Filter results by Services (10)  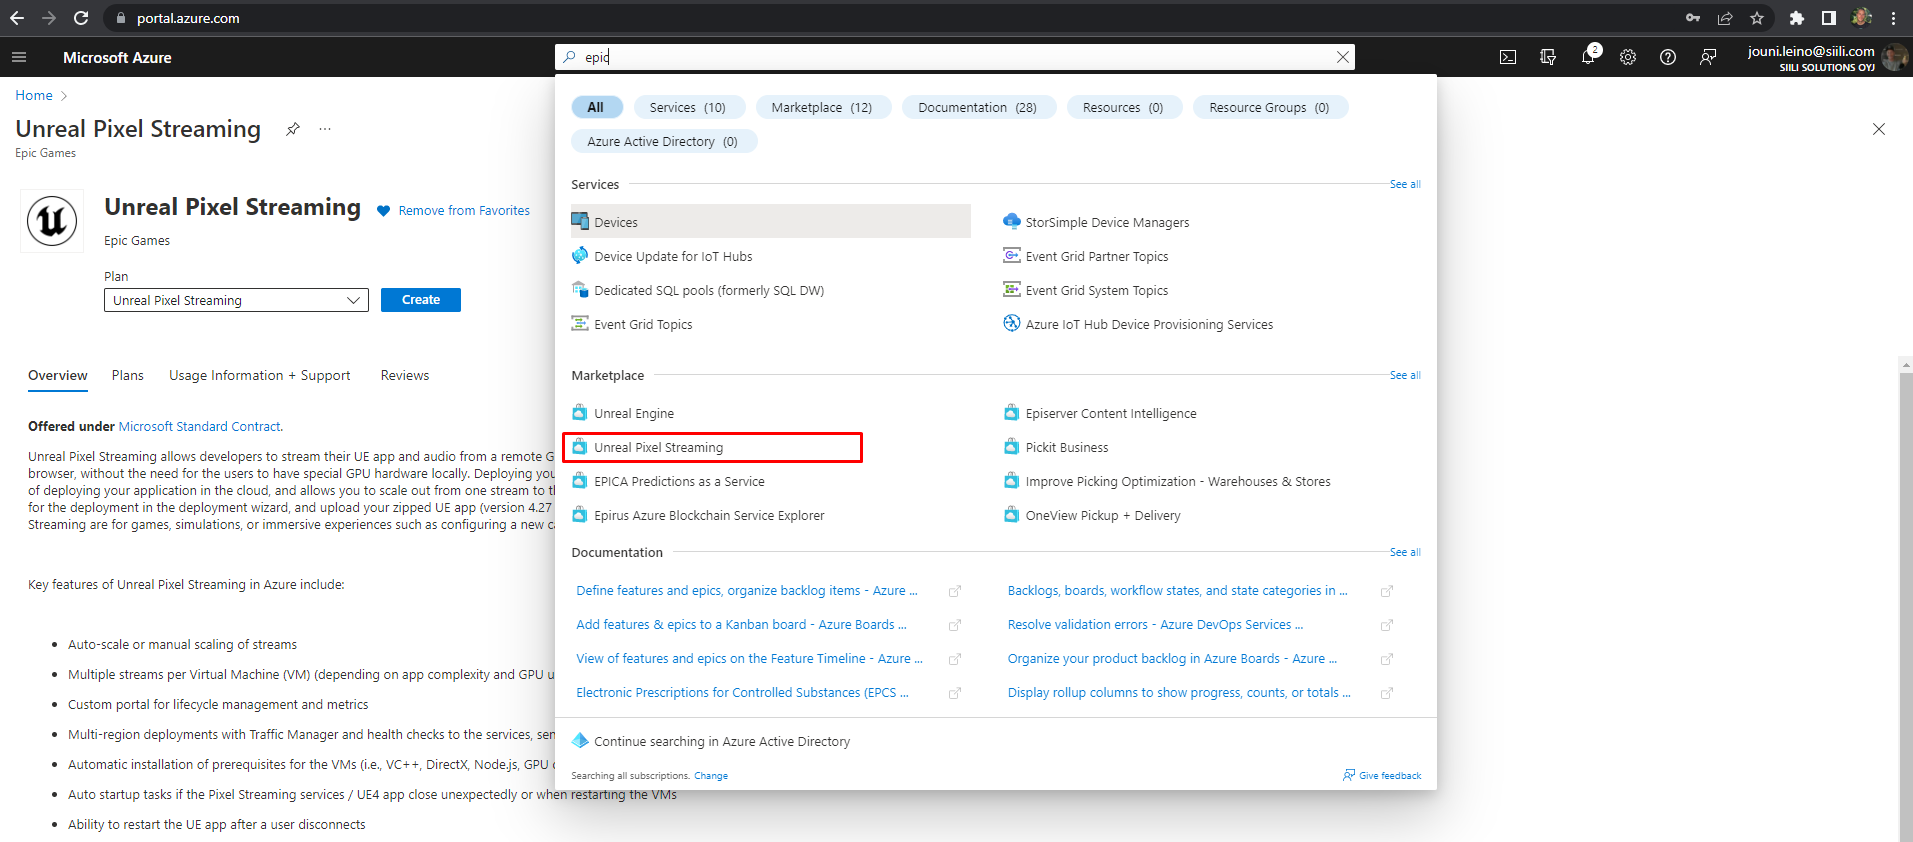[x=688, y=107]
